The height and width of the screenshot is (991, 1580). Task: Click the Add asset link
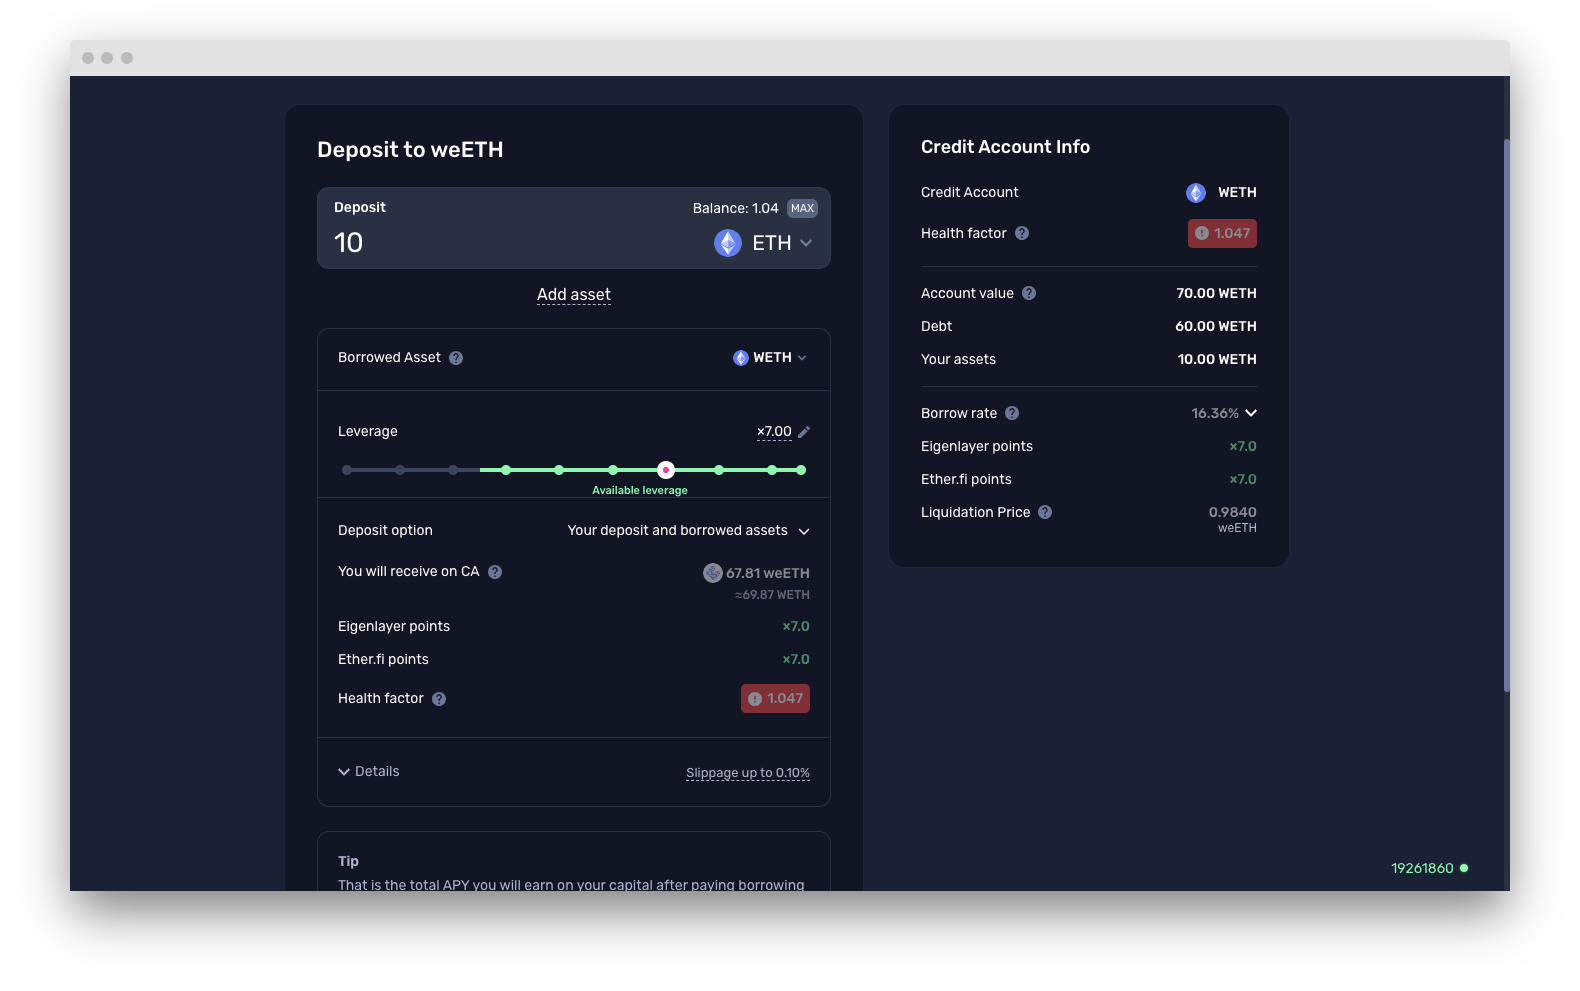point(574,295)
